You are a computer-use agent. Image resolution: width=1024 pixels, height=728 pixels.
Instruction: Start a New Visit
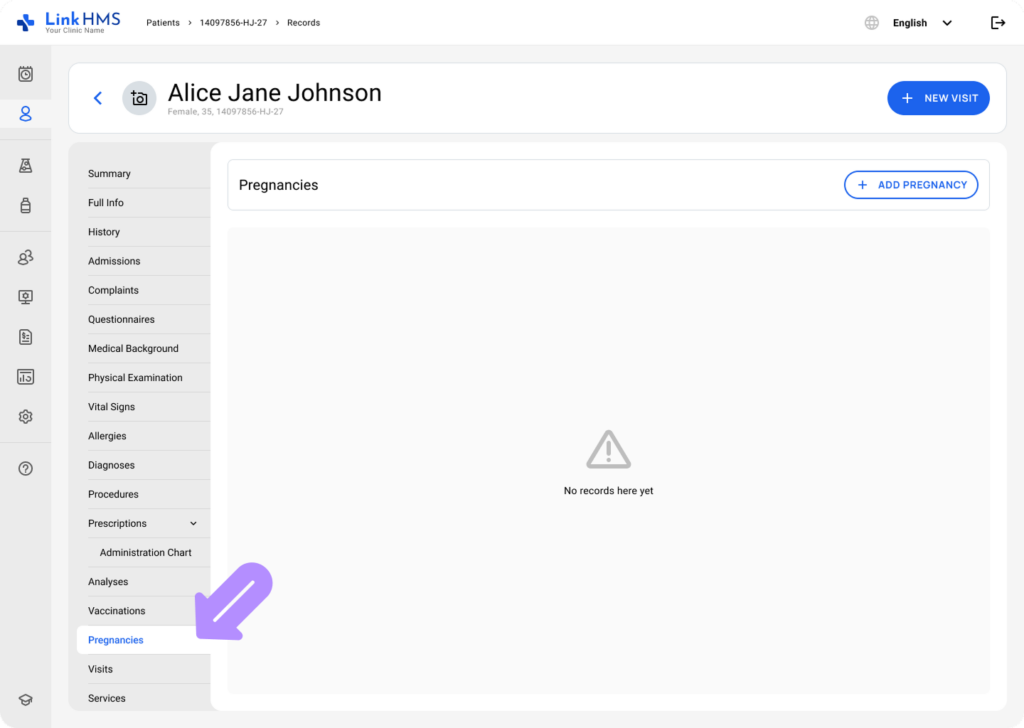(938, 98)
